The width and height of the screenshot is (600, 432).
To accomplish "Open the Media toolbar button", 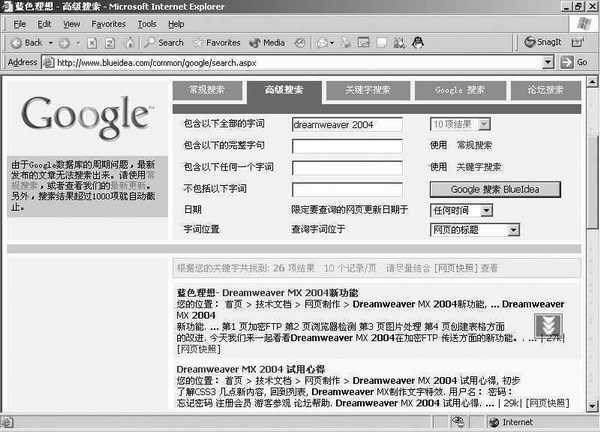I will coord(267,43).
